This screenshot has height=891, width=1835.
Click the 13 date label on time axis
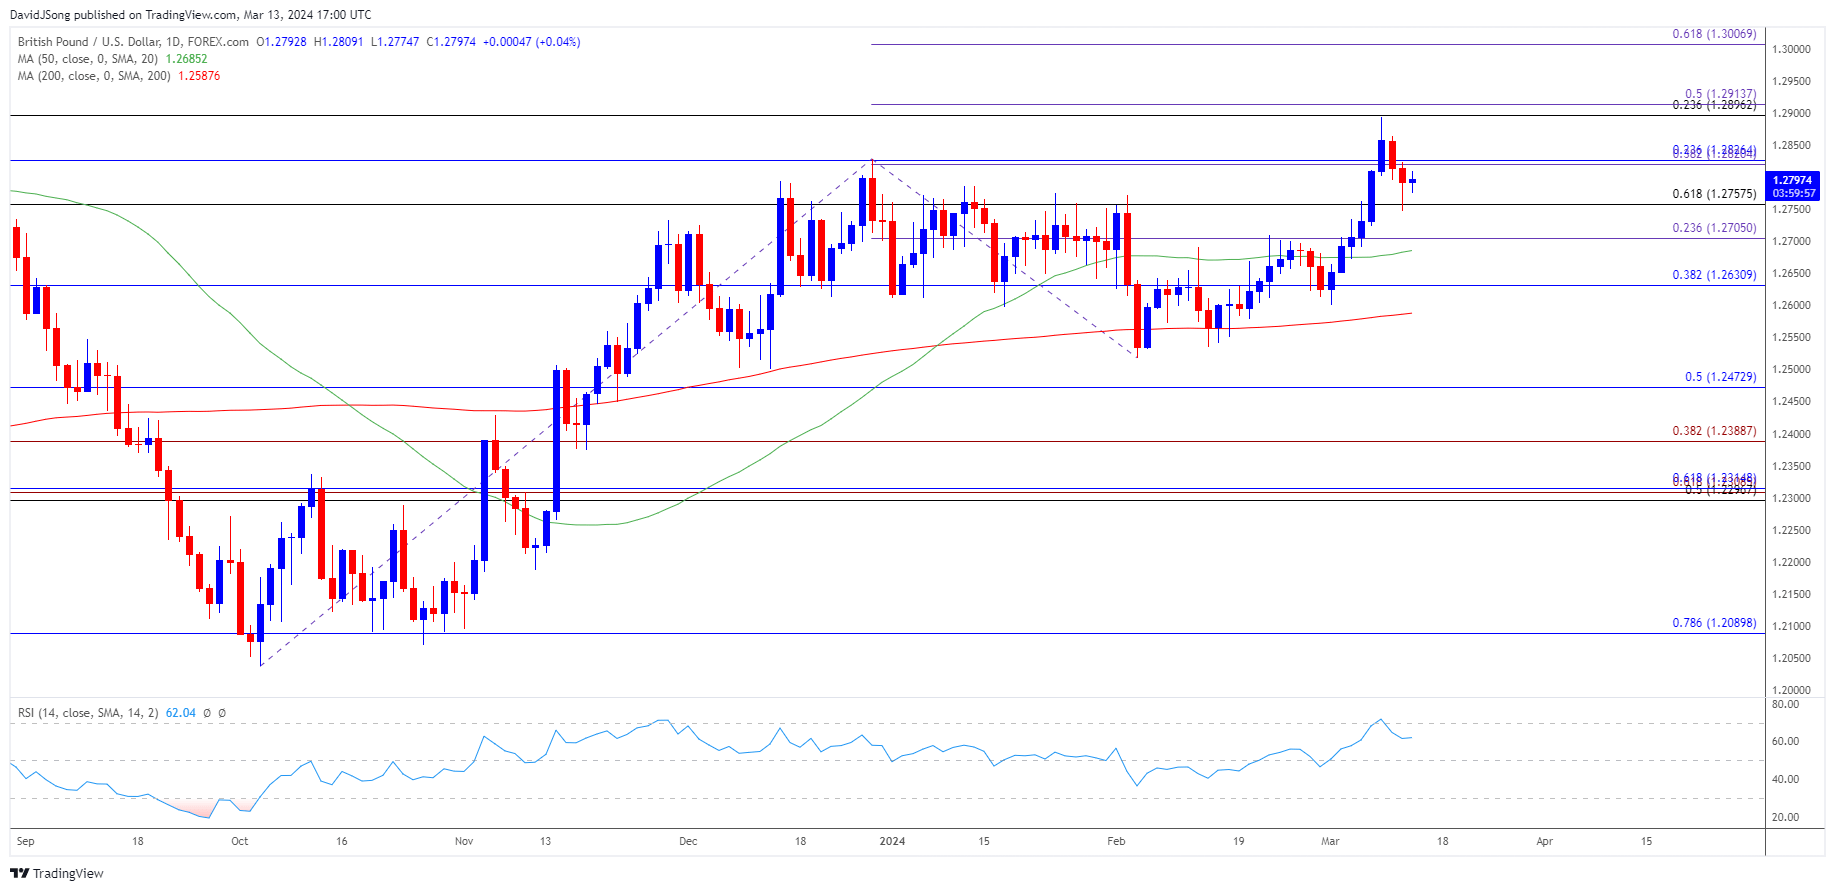tap(545, 841)
